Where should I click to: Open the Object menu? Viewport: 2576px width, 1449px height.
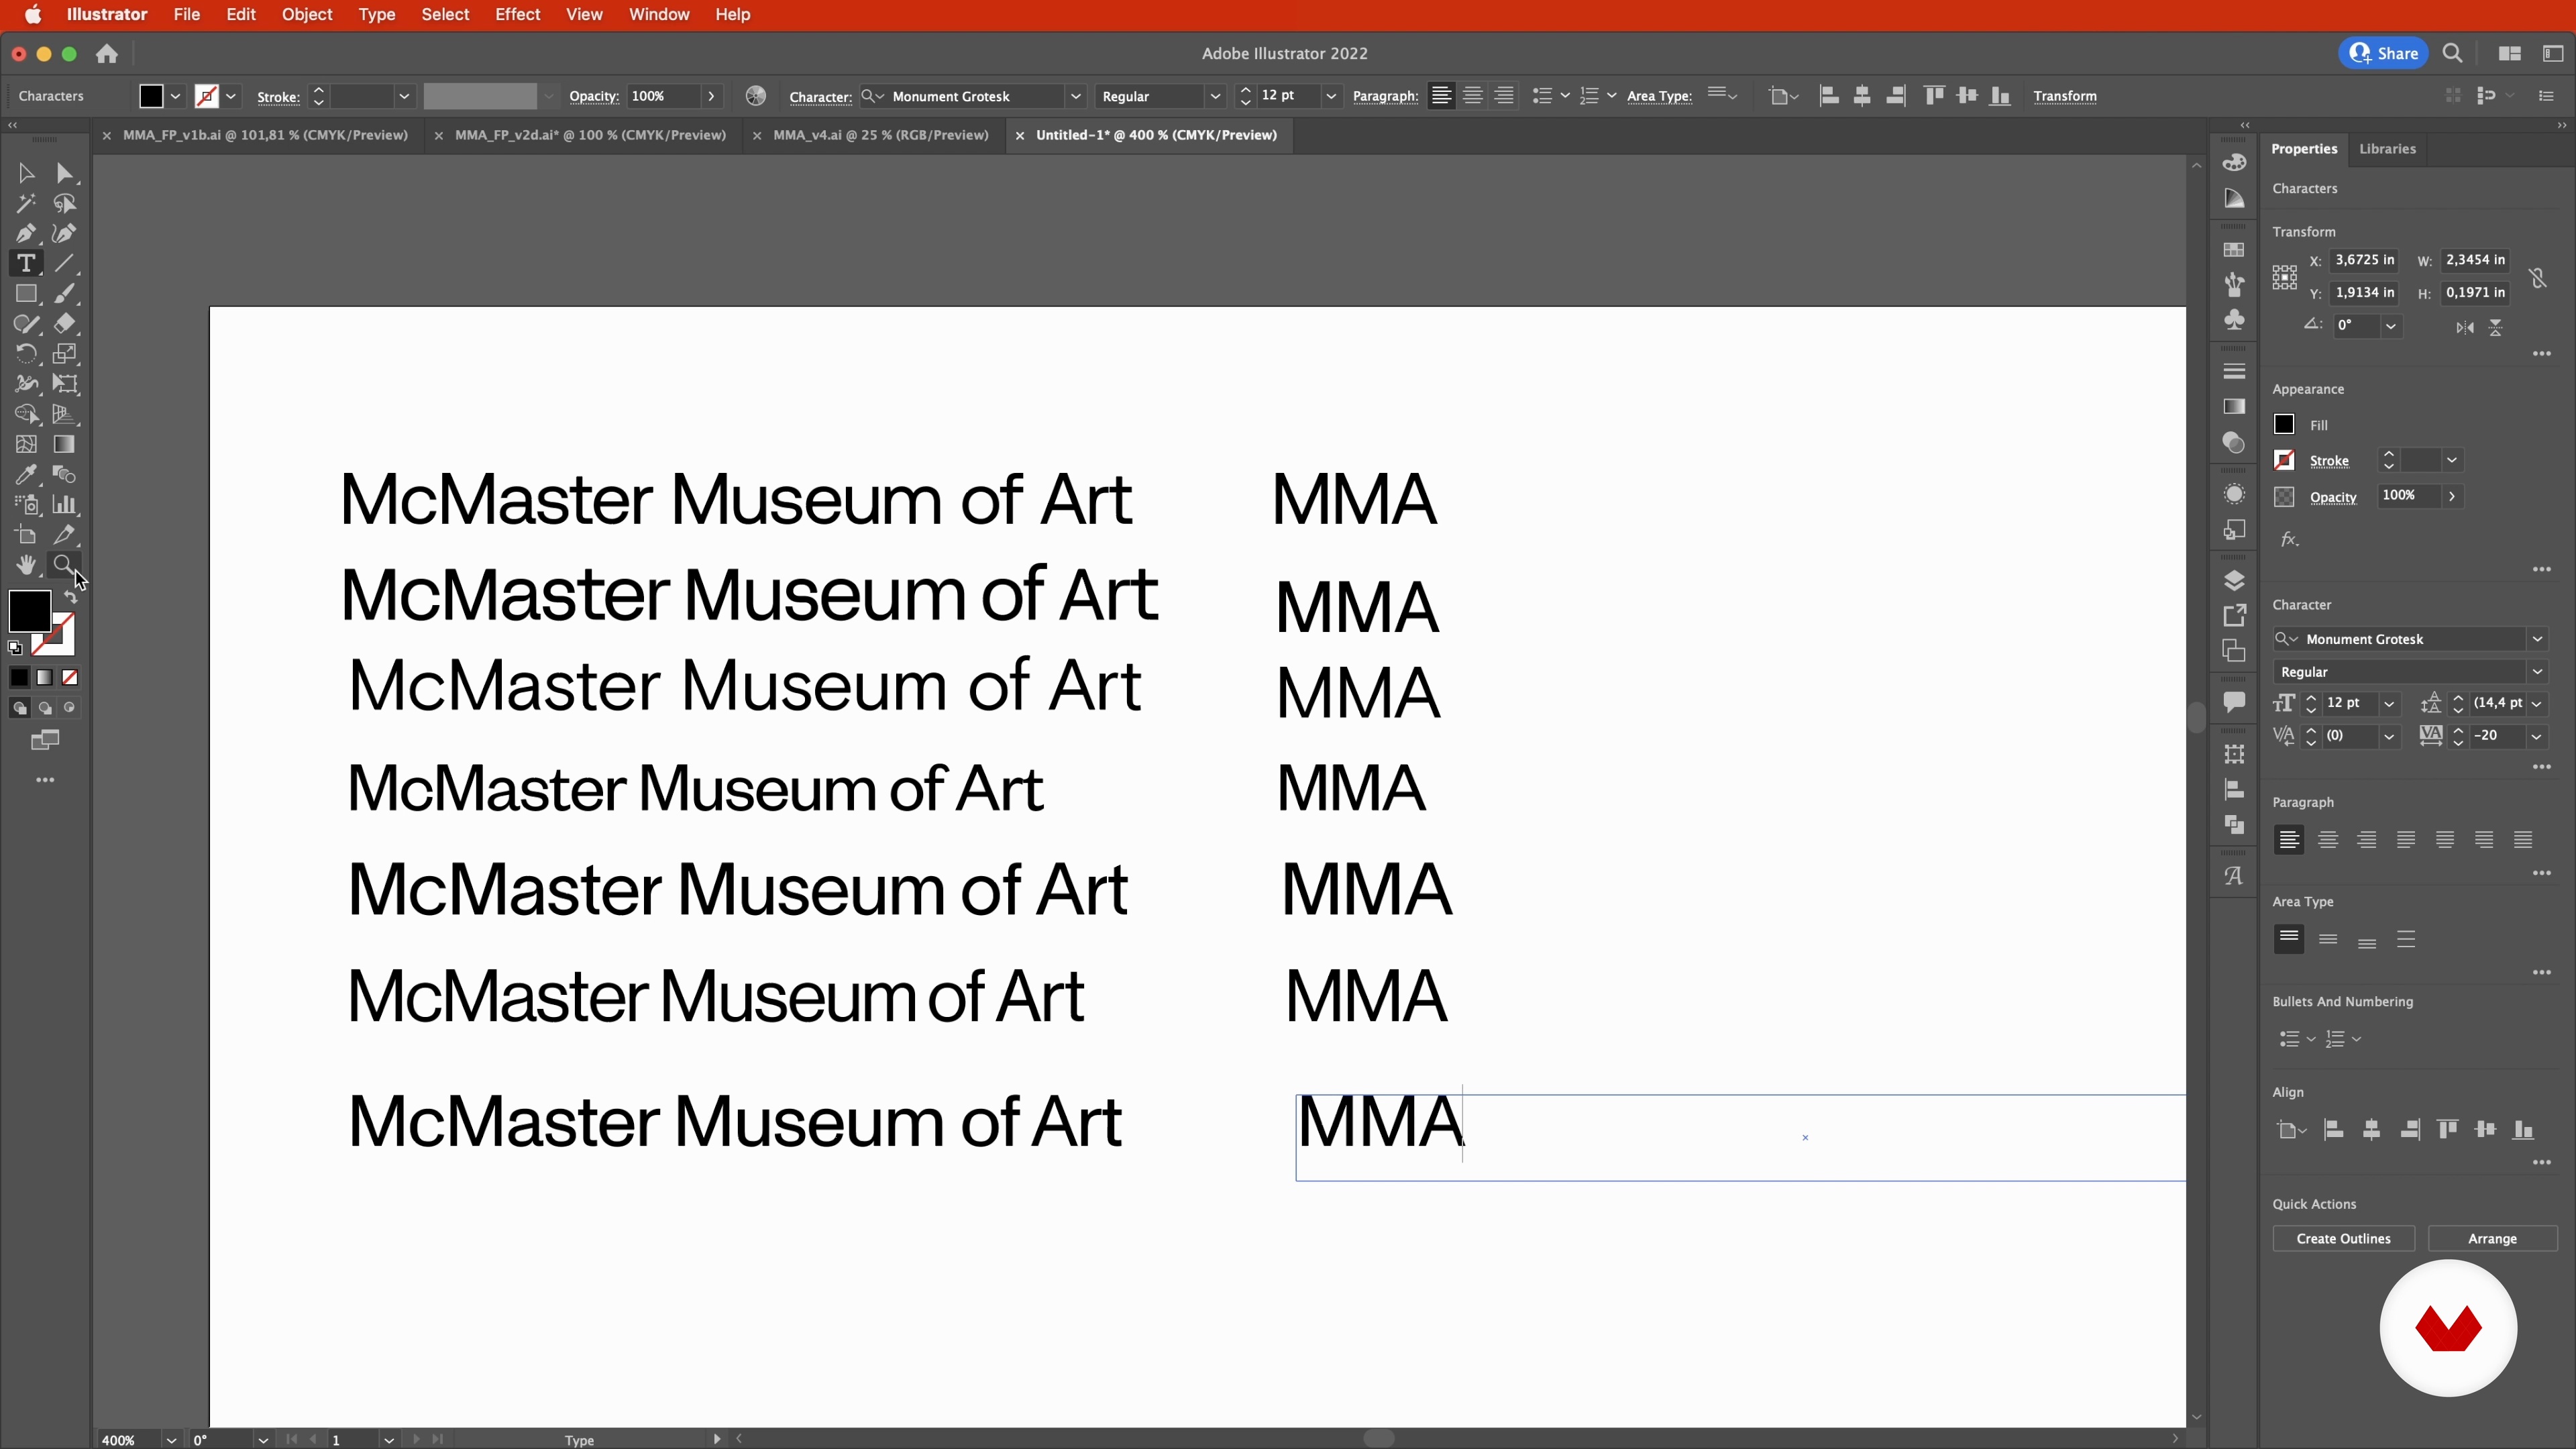point(306,14)
